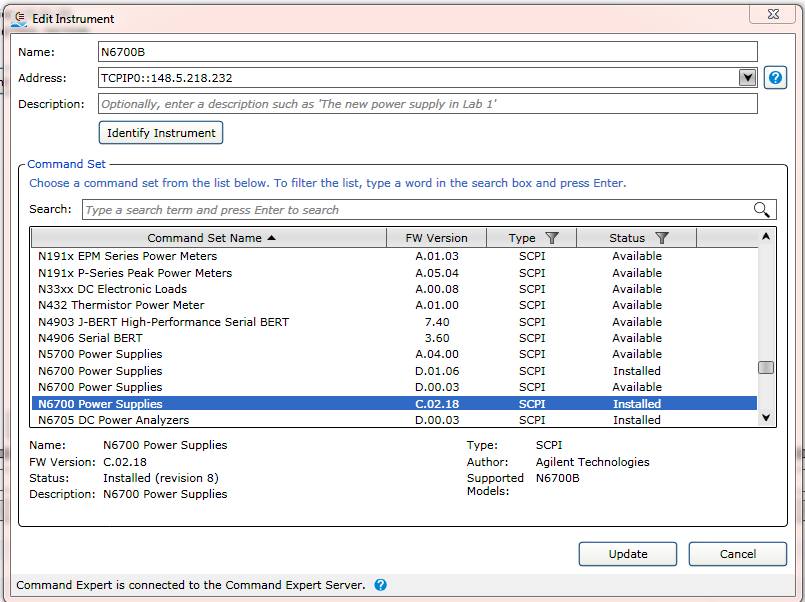Viewport: 805px width, 602px height.
Task: Click the Update button
Action: [628, 554]
